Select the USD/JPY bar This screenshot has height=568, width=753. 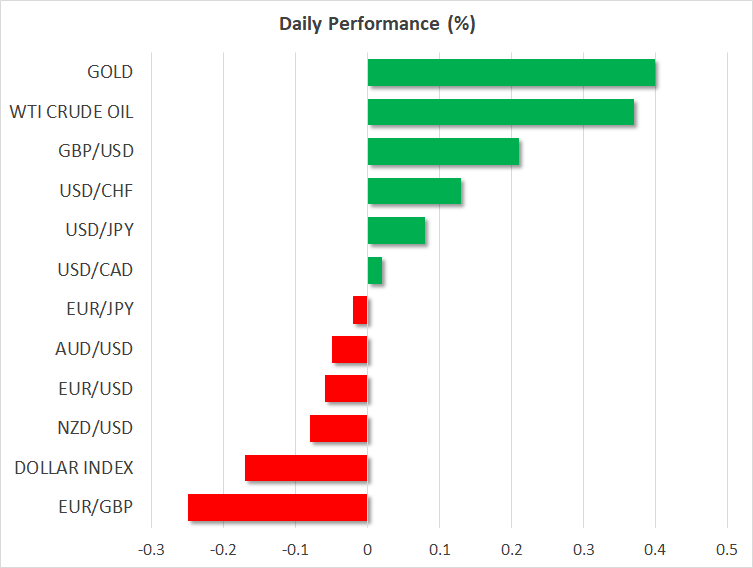pos(396,231)
